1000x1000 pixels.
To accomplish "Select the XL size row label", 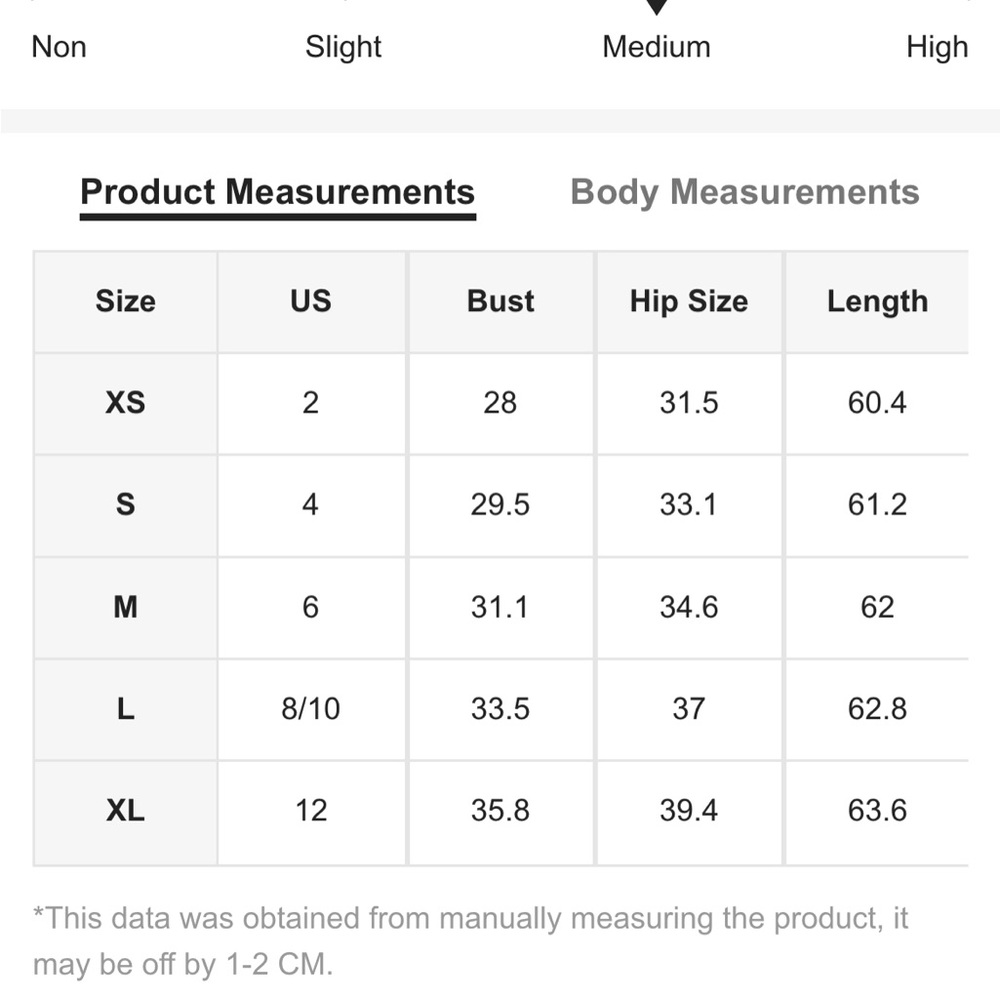I will click(126, 812).
